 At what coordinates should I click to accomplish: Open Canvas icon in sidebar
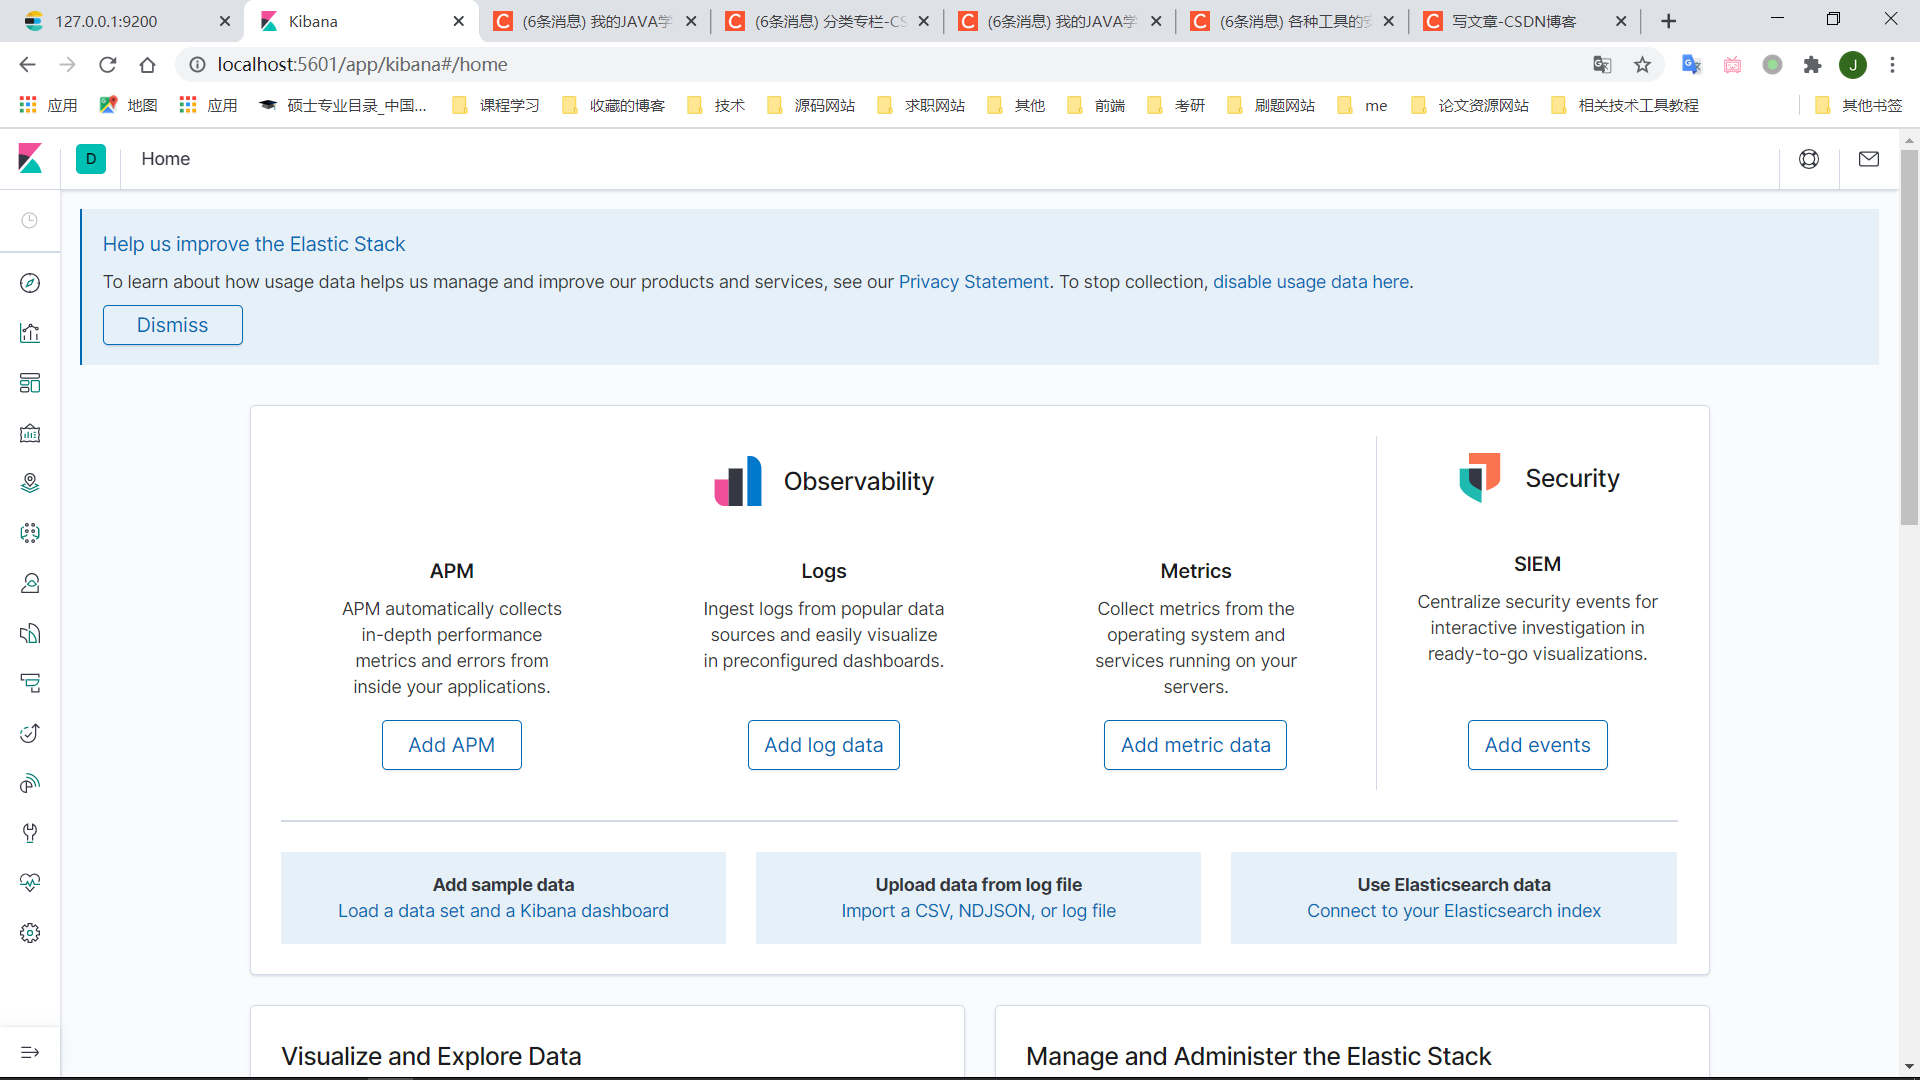(30, 433)
